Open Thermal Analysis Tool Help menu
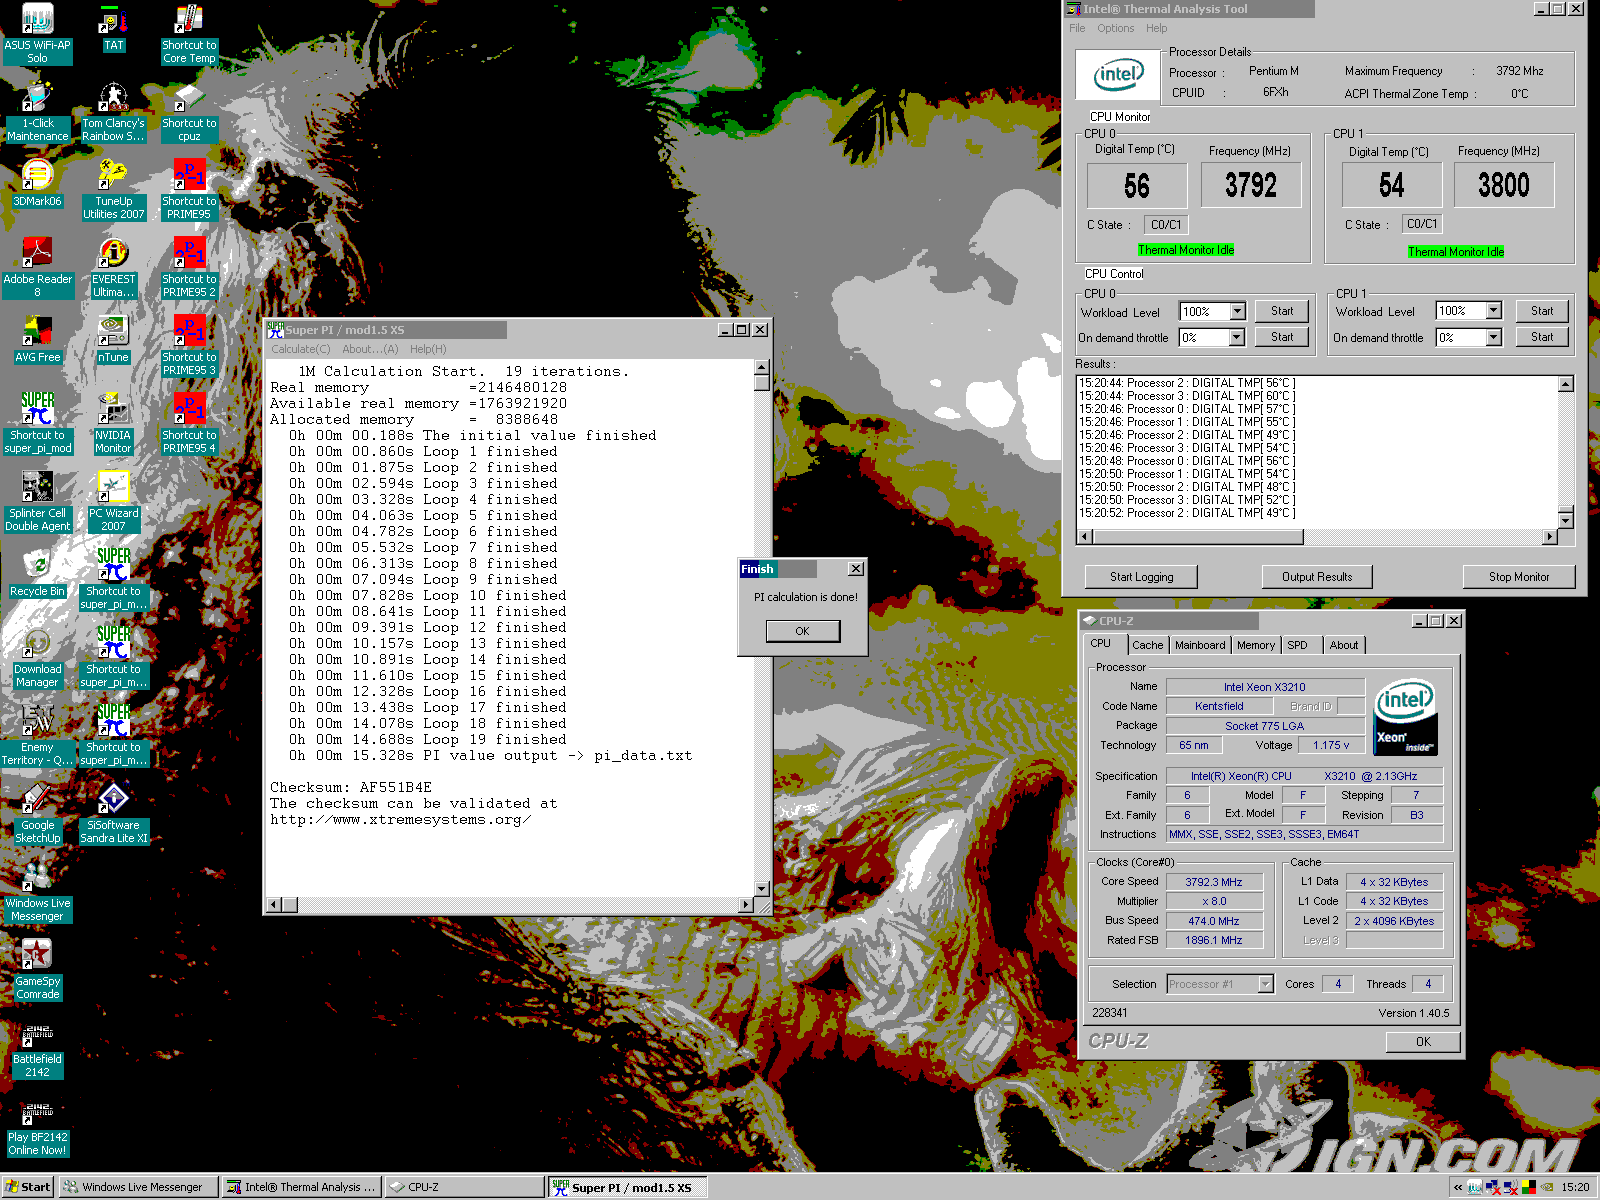Screen dimensions: 1600x1200 tap(1157, 28)
